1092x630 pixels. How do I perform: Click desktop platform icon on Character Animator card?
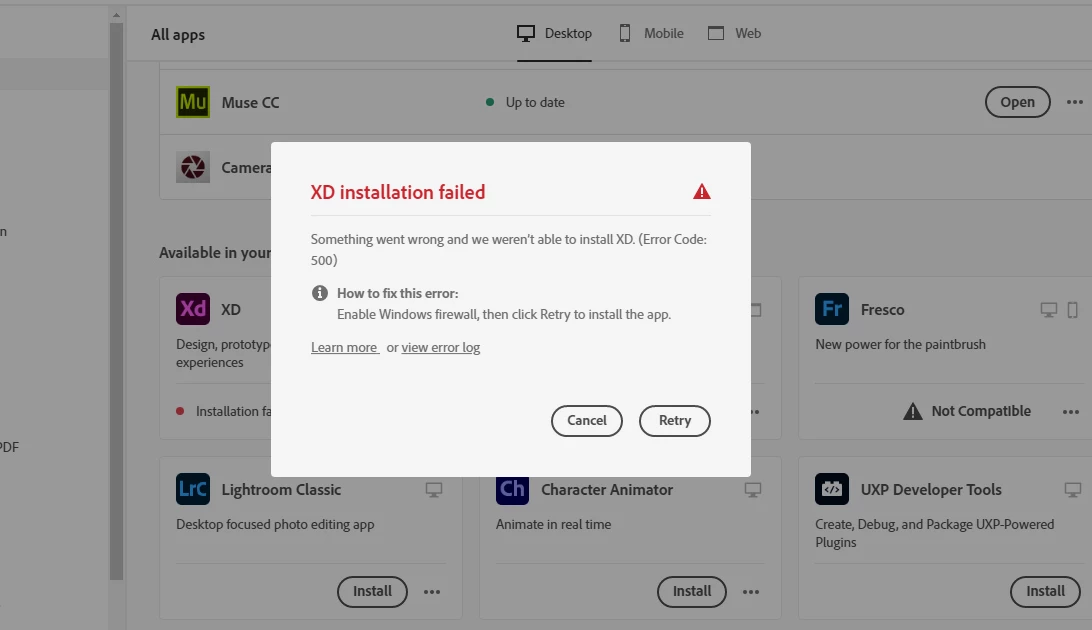click(753, 490)
